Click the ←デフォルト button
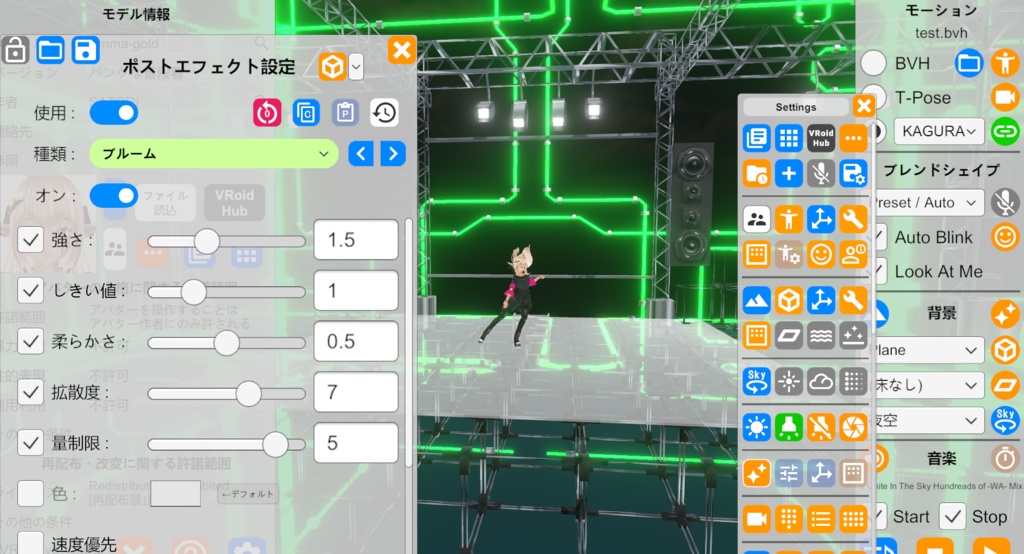1024x554 pixels. pos(248,494)
